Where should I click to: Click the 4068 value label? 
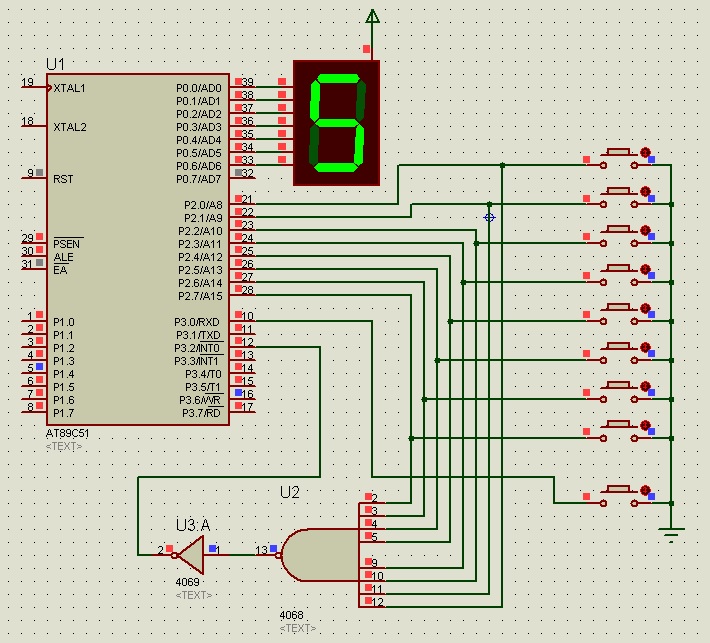tap(292, 615)
